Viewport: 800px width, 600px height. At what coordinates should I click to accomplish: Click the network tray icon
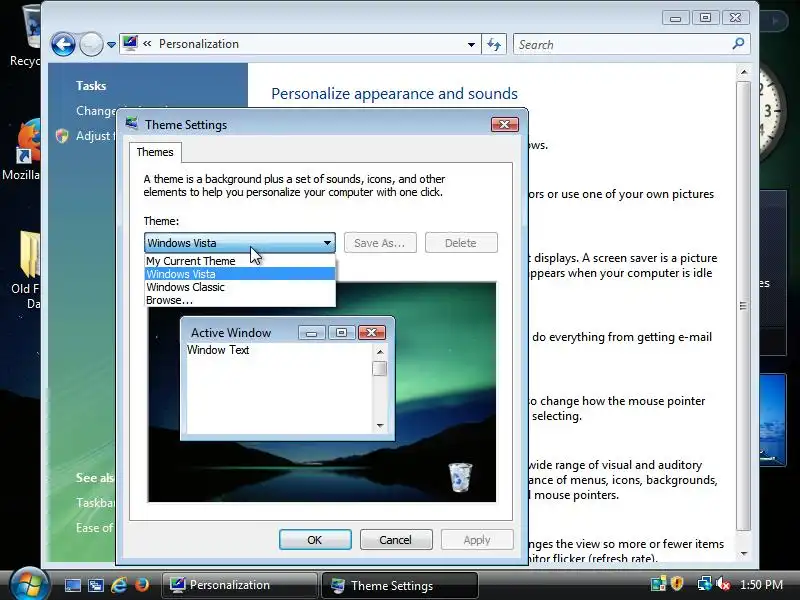(705, 584)
